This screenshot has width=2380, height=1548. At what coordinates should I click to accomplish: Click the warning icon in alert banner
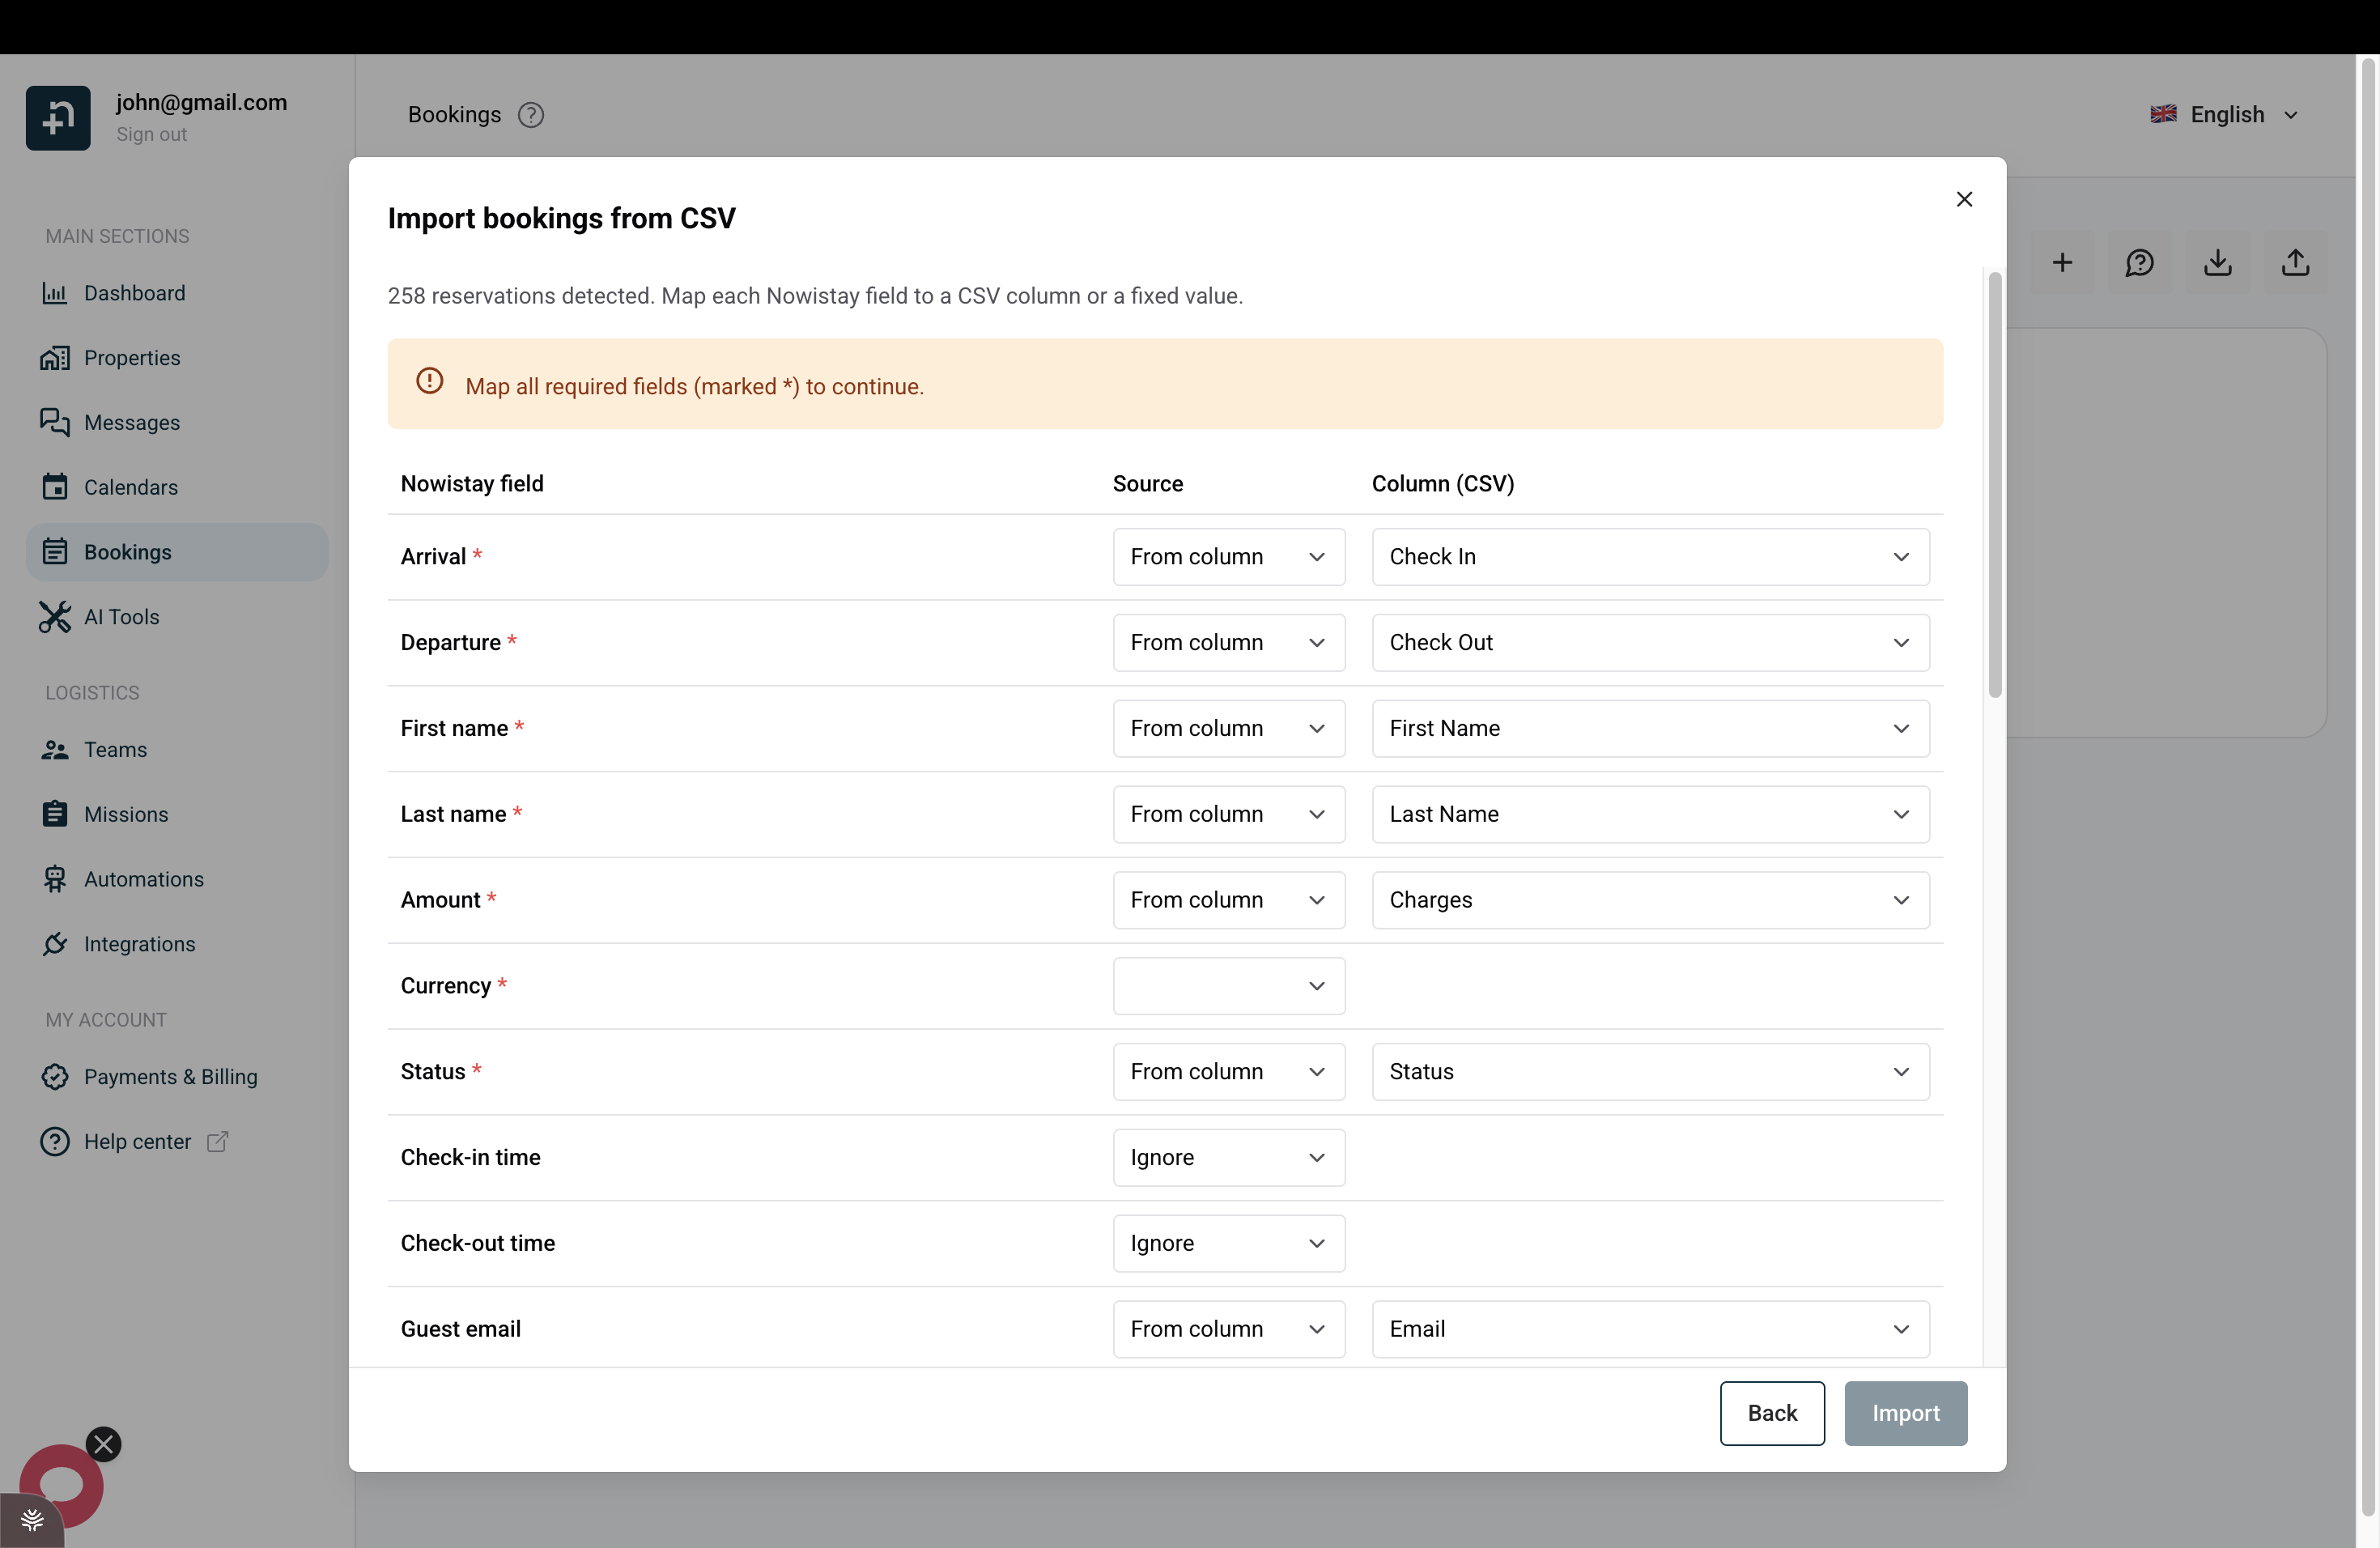point(429,381)
